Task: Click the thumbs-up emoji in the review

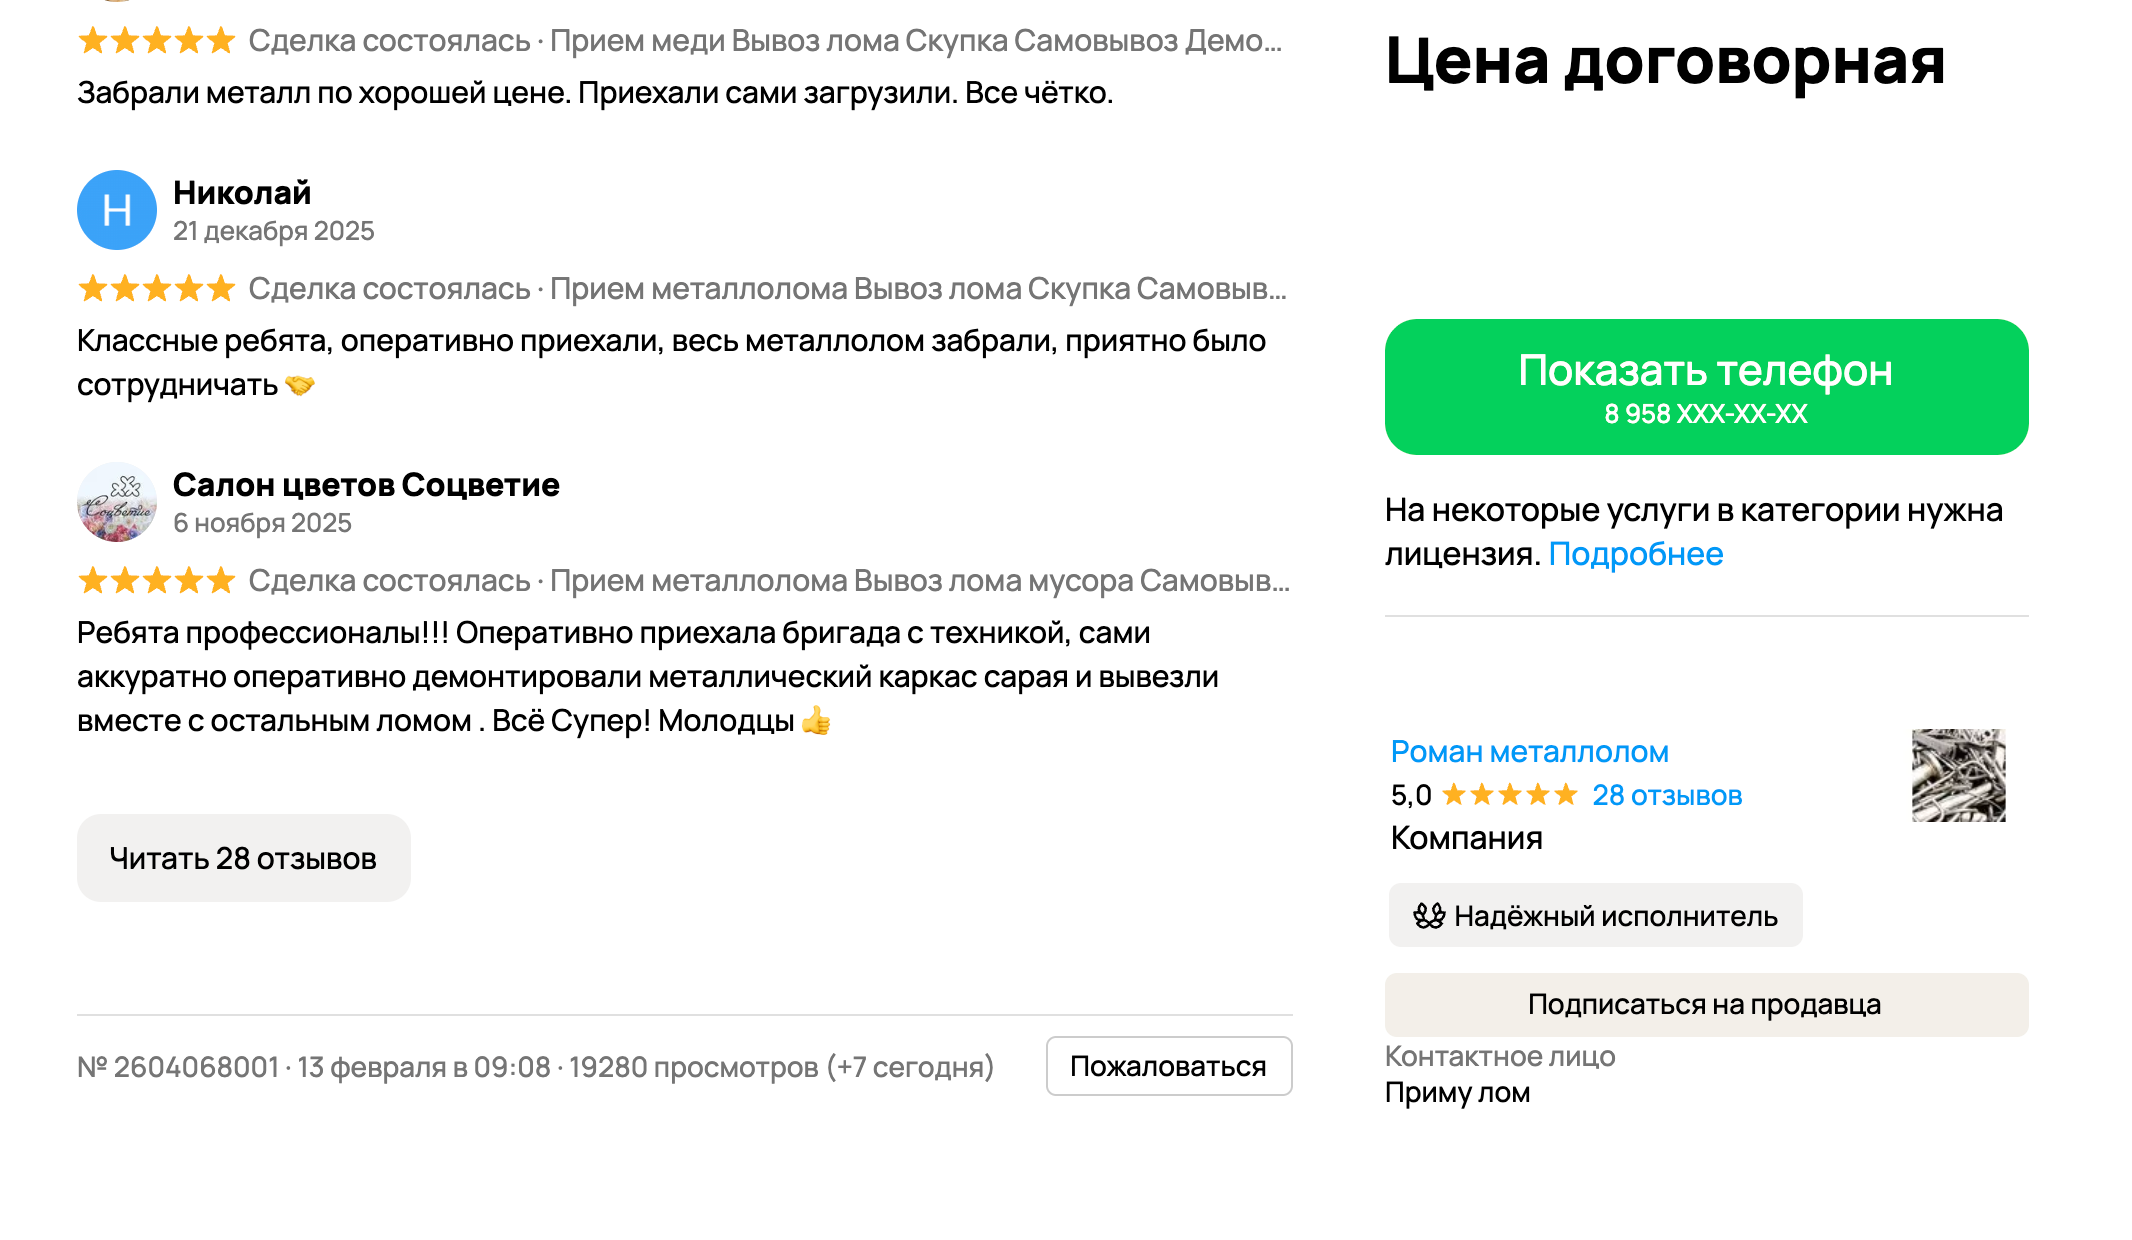Action: (816, 721)
